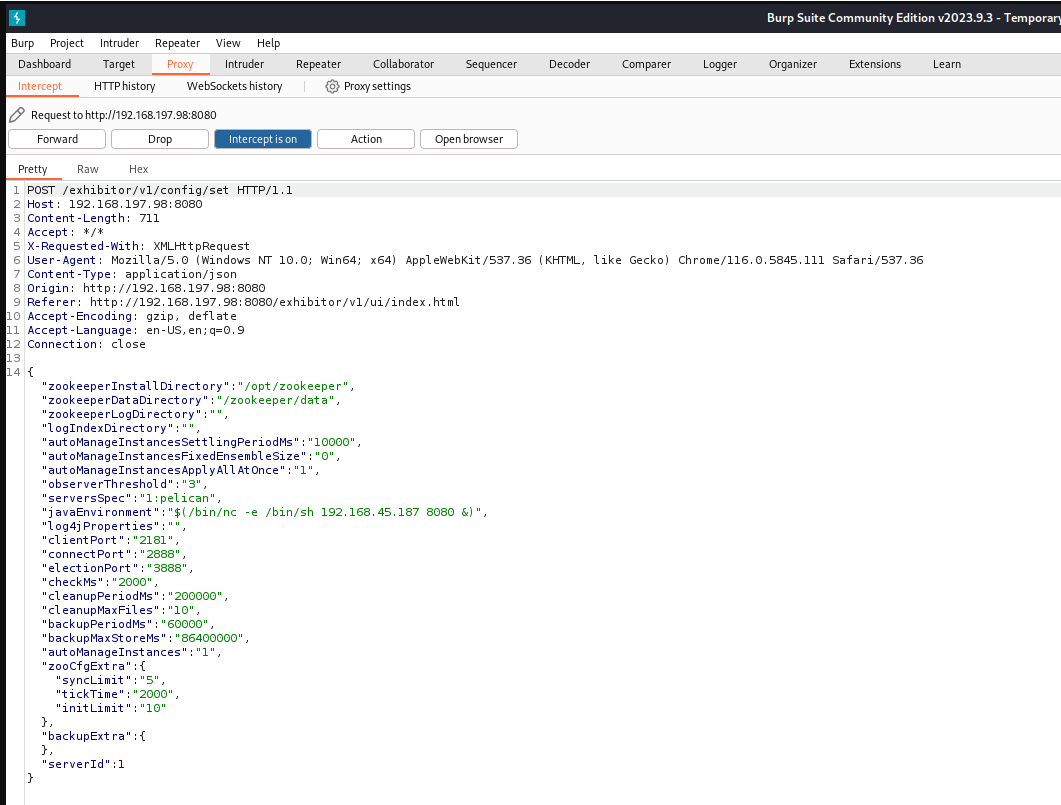Click the cleanupPeriodMs 200000 line
This screenshot has width=1061, height=805.
[135, 597]
